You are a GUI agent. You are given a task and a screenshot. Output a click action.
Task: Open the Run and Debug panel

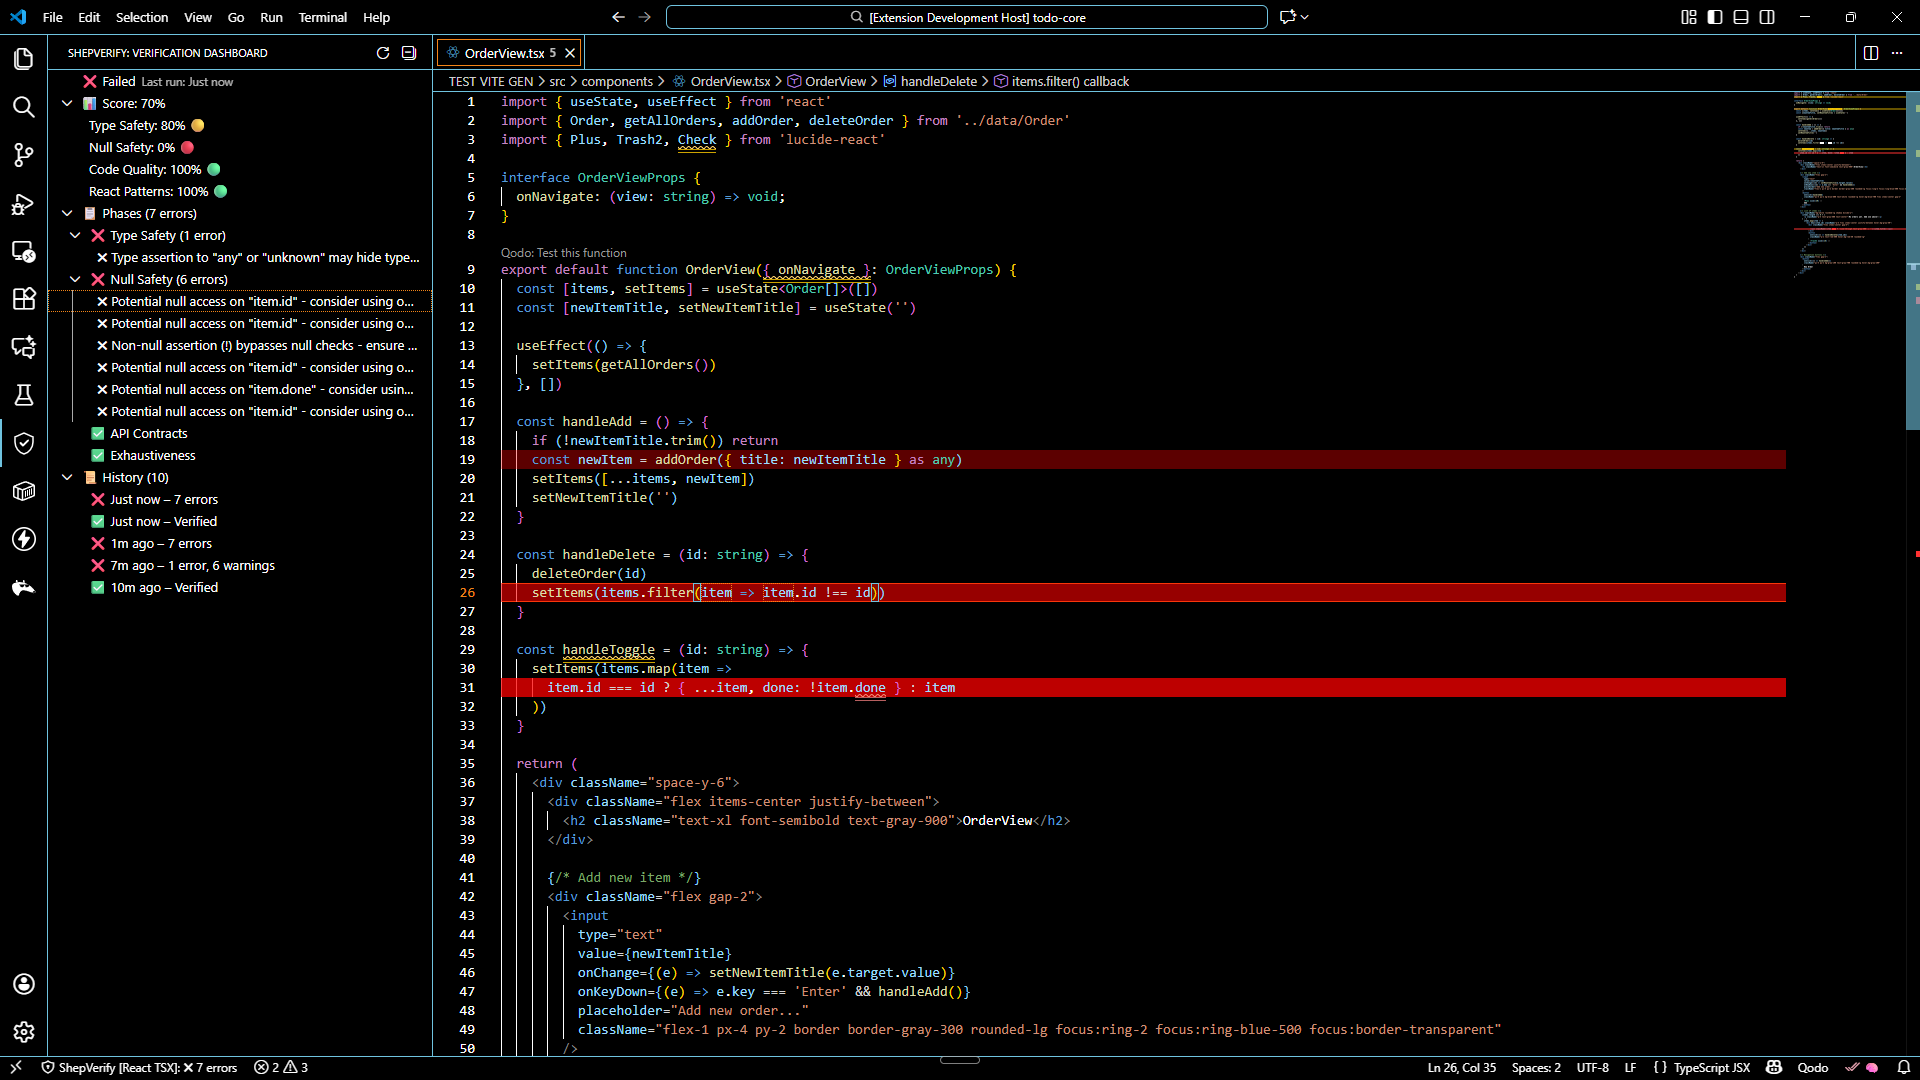(x=24, y=204)
